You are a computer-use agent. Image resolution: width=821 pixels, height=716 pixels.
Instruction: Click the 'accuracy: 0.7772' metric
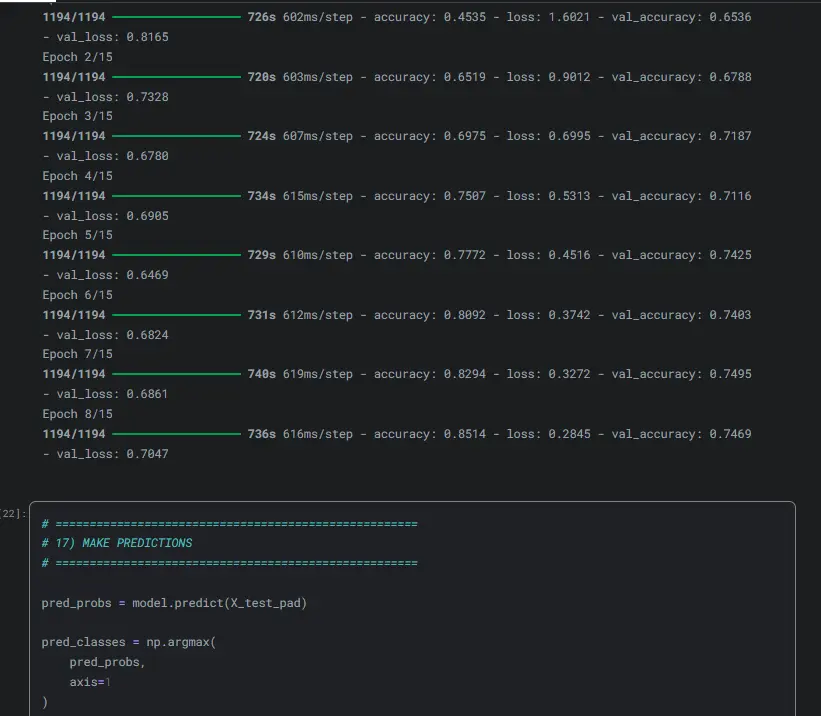430,255
